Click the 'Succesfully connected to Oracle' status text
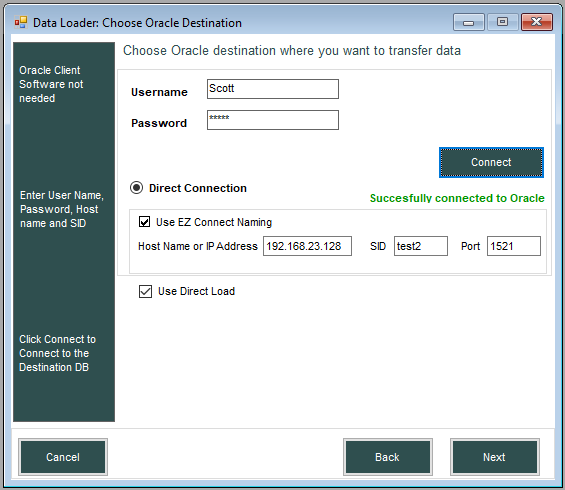The image size is (565, 490). click(x=457, y=198)
